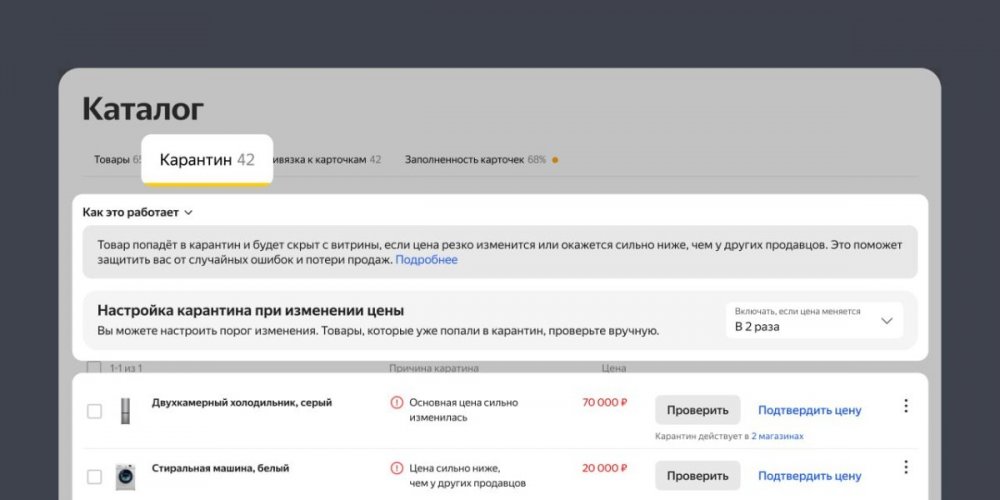Tick the checkbox for "Двухкамерный холодильник, серый"

[x=94, y=411]
